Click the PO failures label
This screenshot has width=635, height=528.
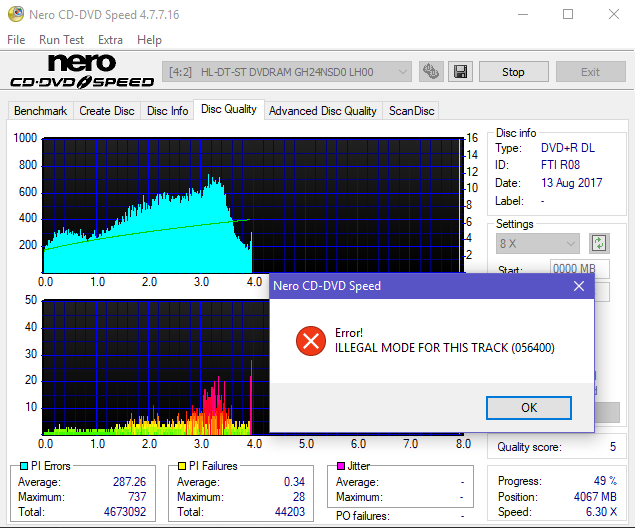(x=363, y=516)
